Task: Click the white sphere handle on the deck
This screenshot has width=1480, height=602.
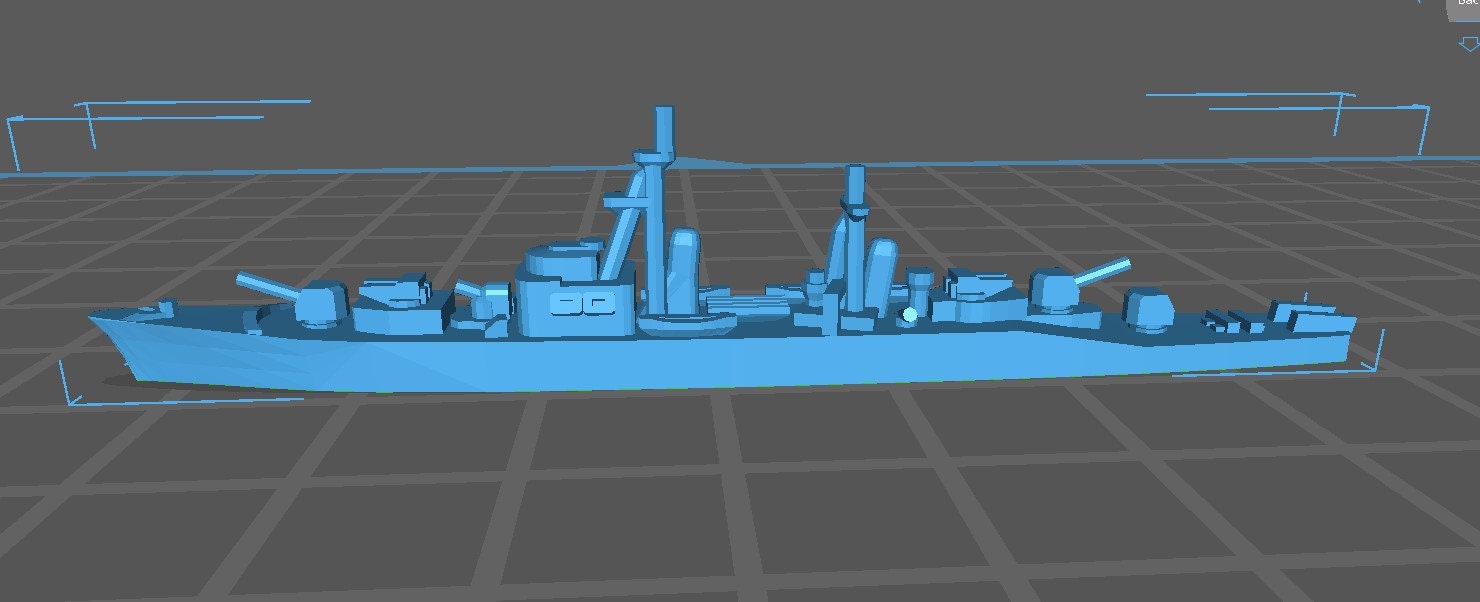Action: pyautogui.click(x=908, y=313)
